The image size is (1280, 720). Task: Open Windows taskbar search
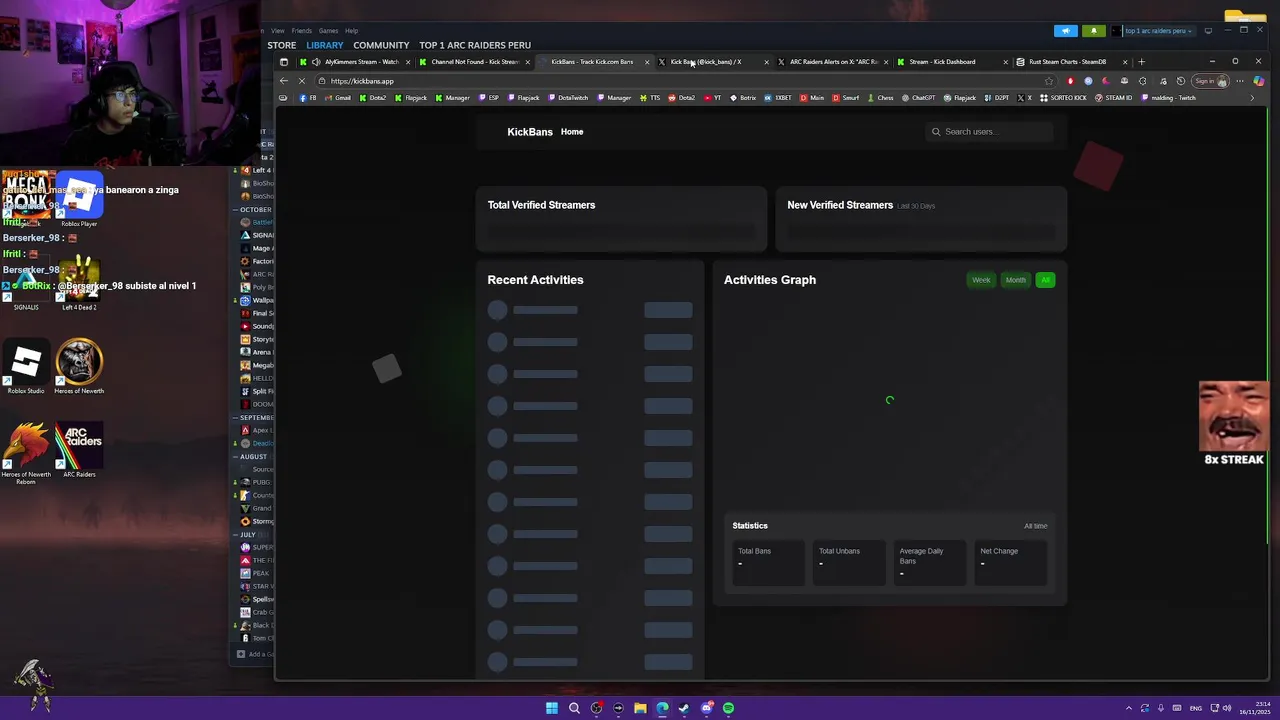click(574, 708)
